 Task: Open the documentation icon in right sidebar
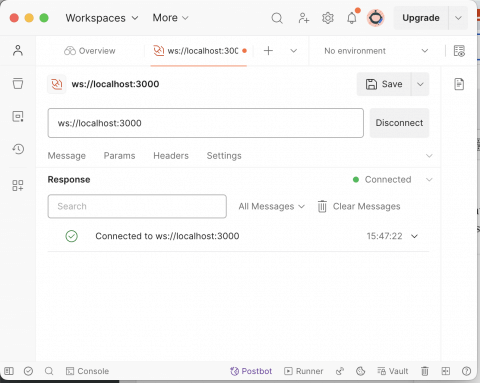pos(459,84)
